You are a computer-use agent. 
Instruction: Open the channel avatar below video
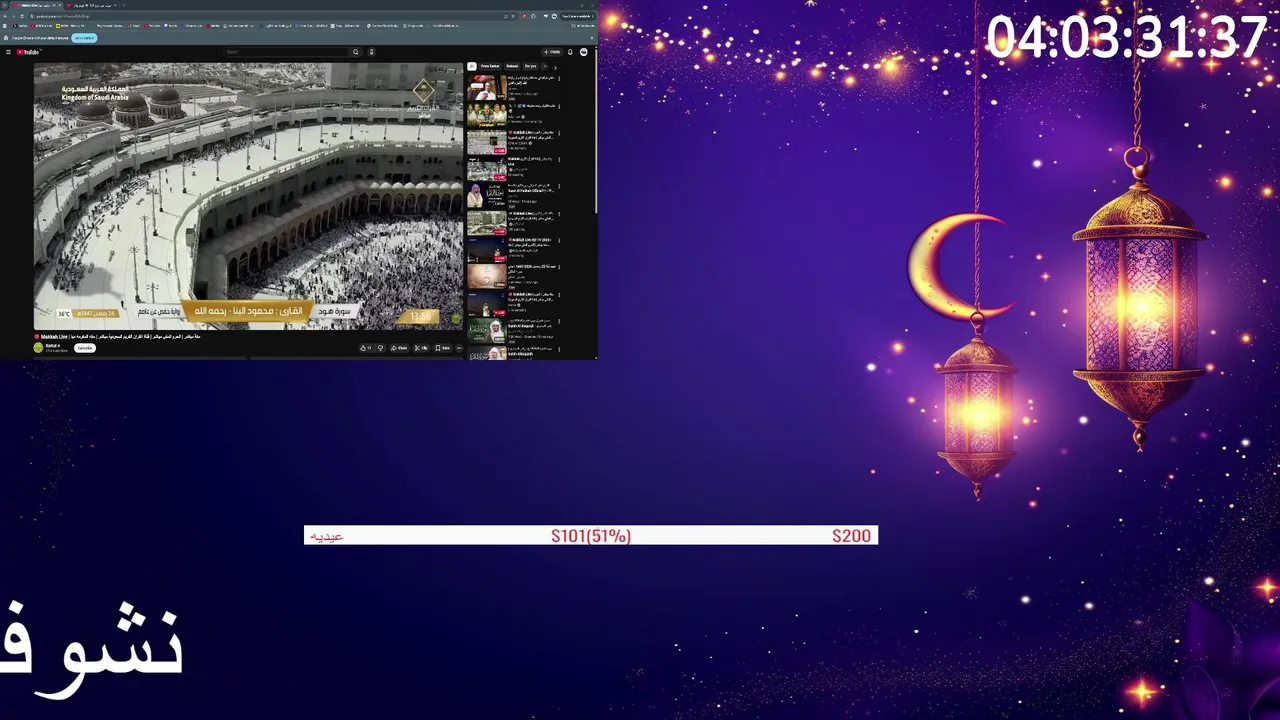38,348
